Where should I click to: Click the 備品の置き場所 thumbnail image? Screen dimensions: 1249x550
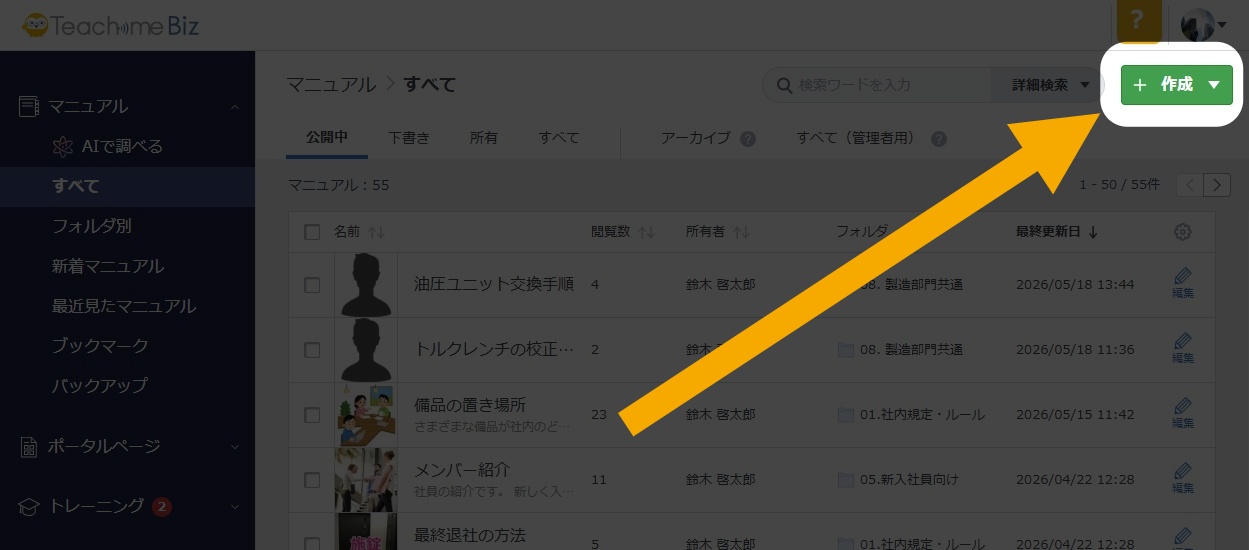tap(366, 415)
